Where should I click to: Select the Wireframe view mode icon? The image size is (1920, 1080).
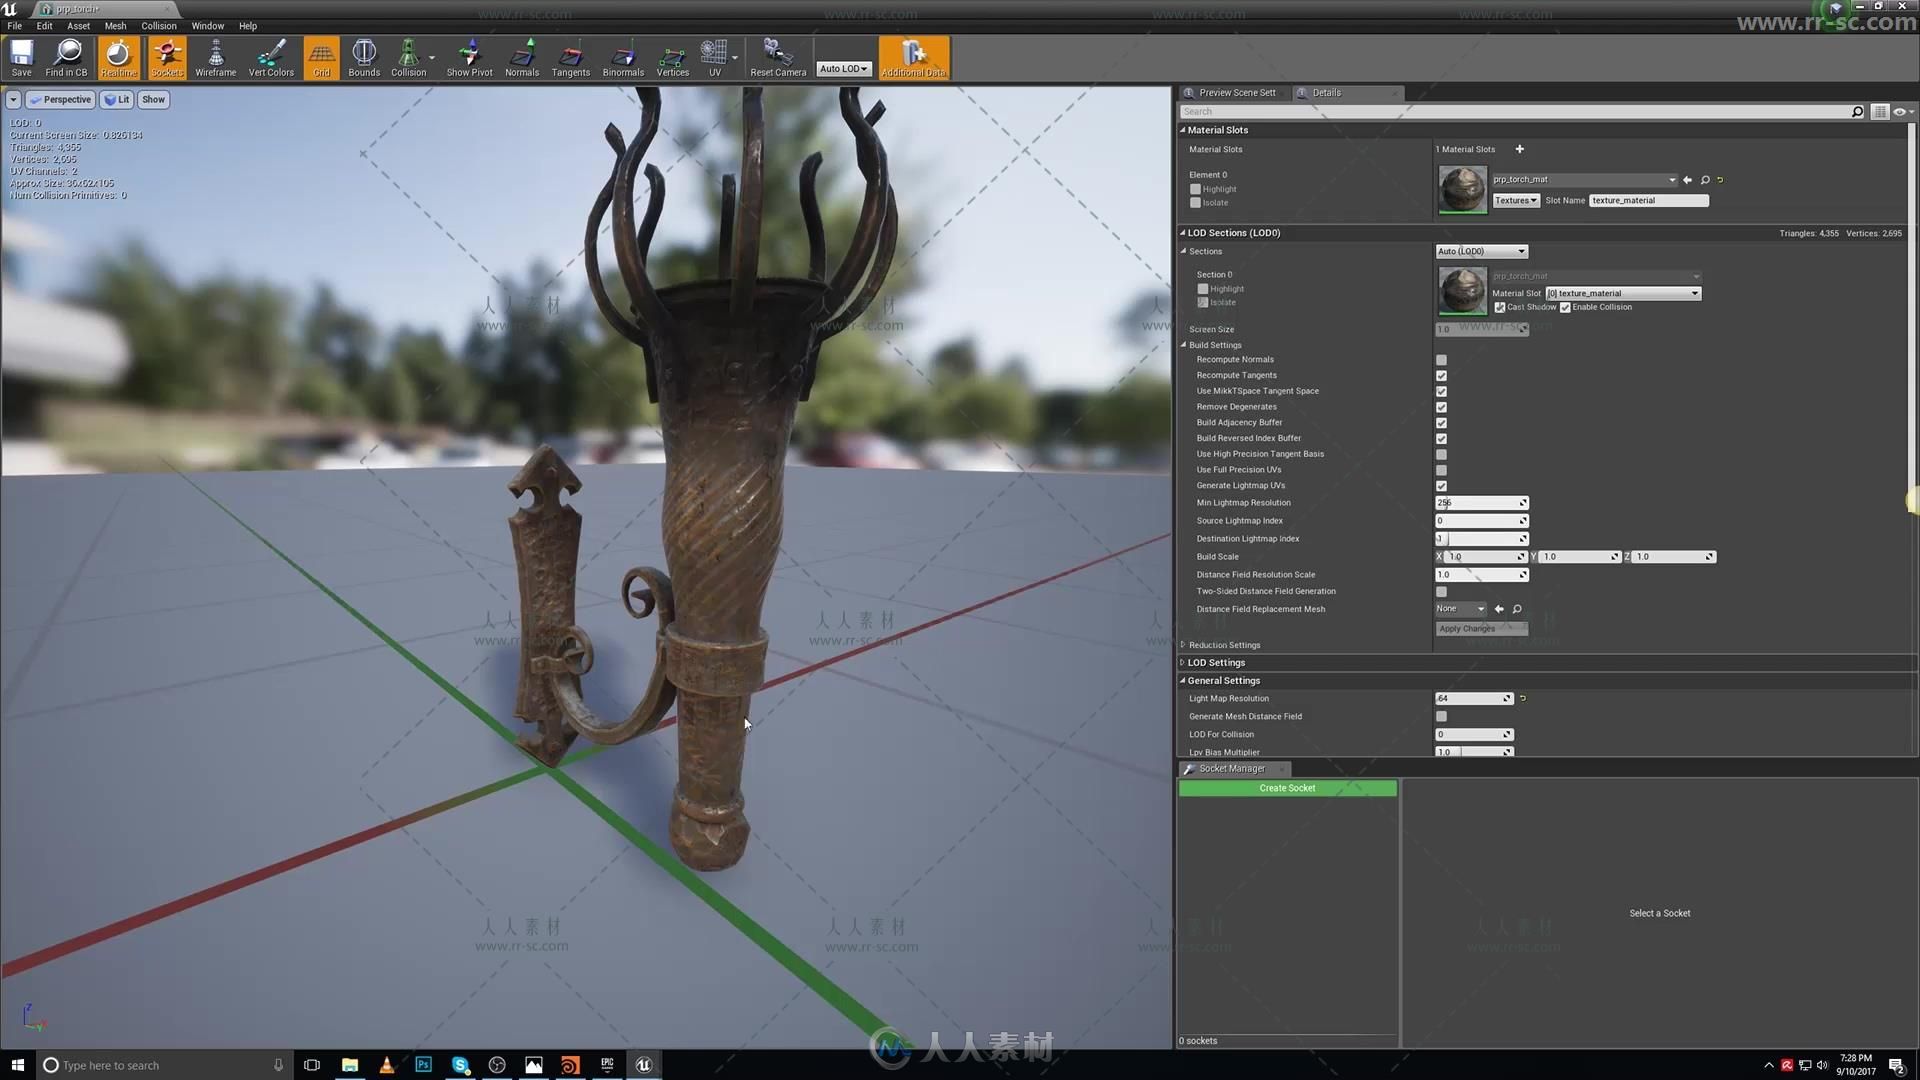pyautogui.click(x=215, y=57)
